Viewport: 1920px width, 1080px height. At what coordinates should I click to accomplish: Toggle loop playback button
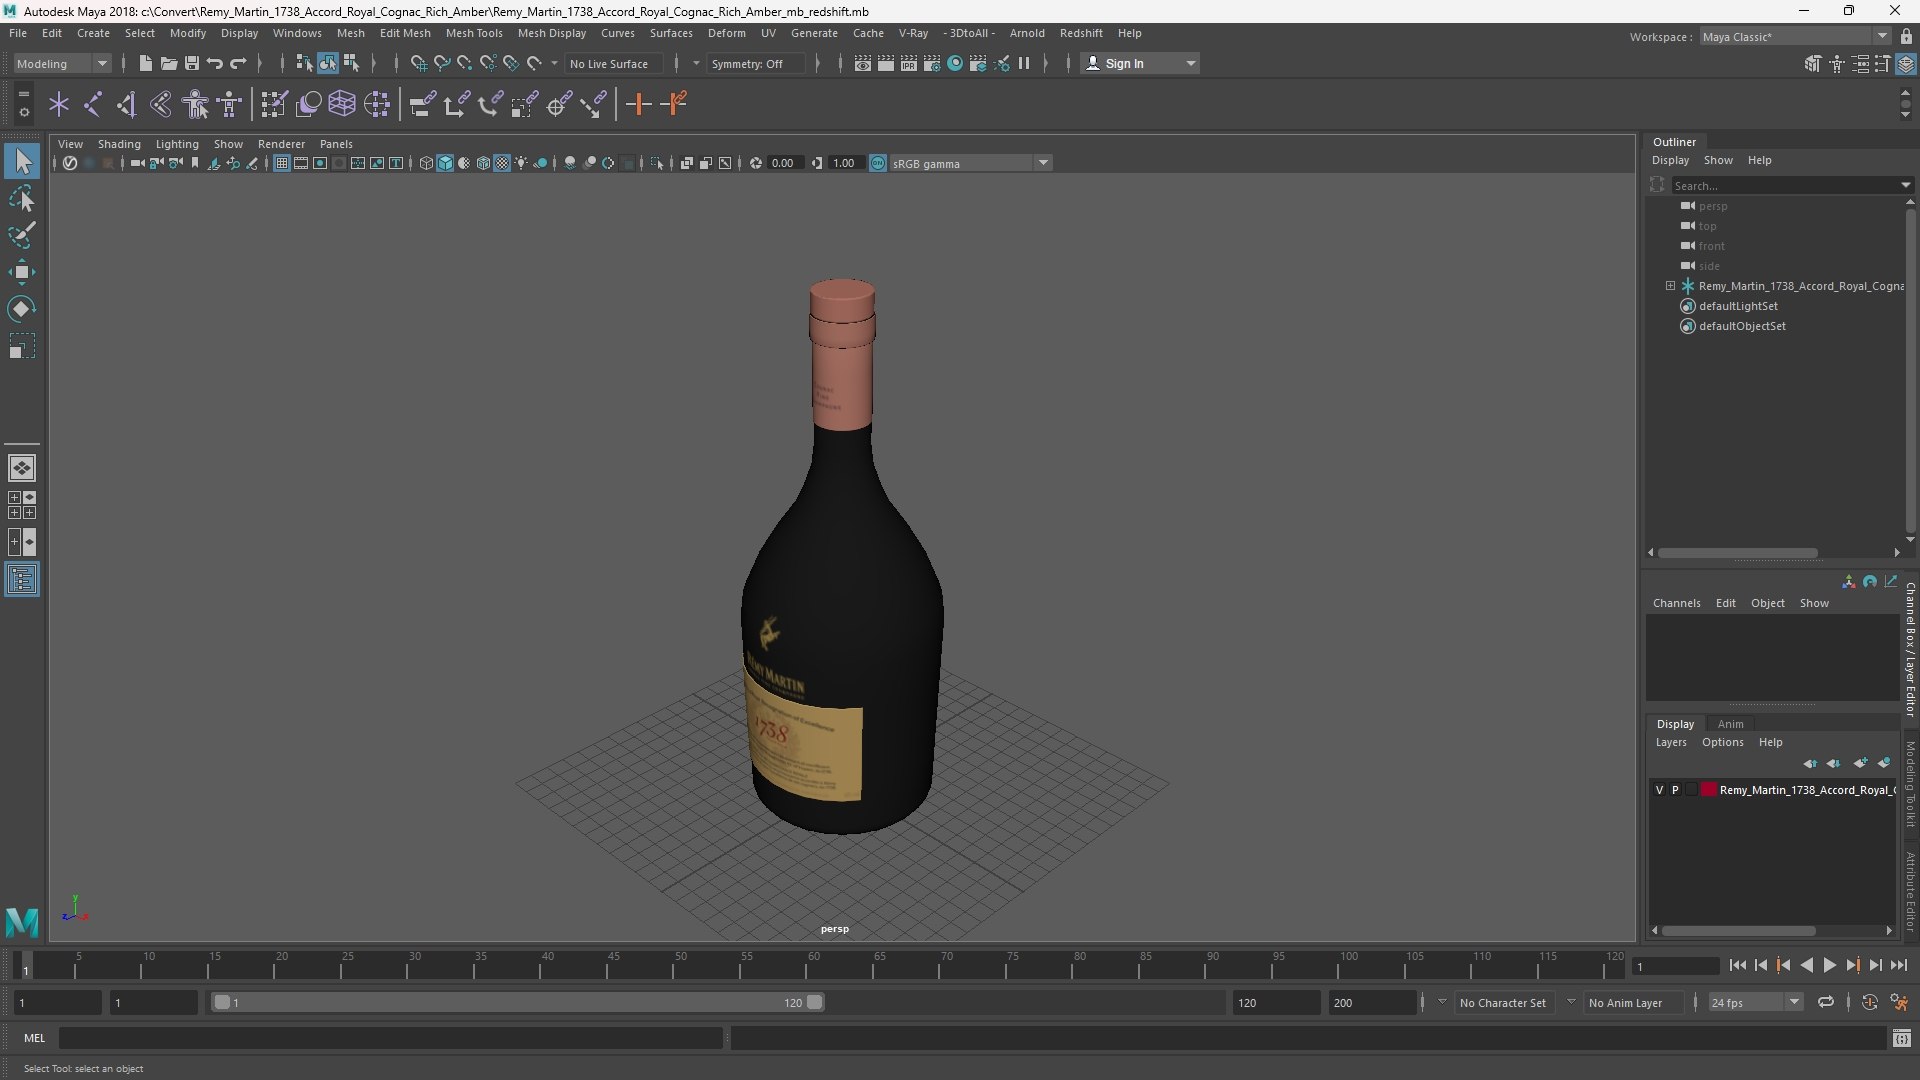[x=1826, y=1002]
